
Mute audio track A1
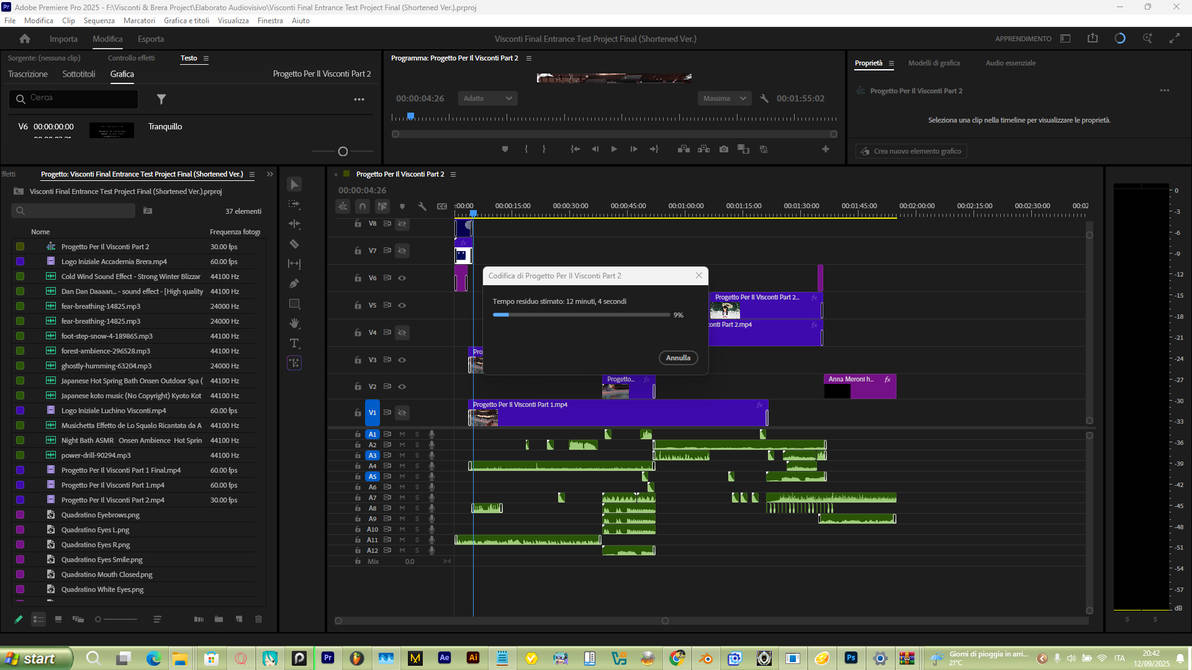pyautogui.click(x=402, y=434)
